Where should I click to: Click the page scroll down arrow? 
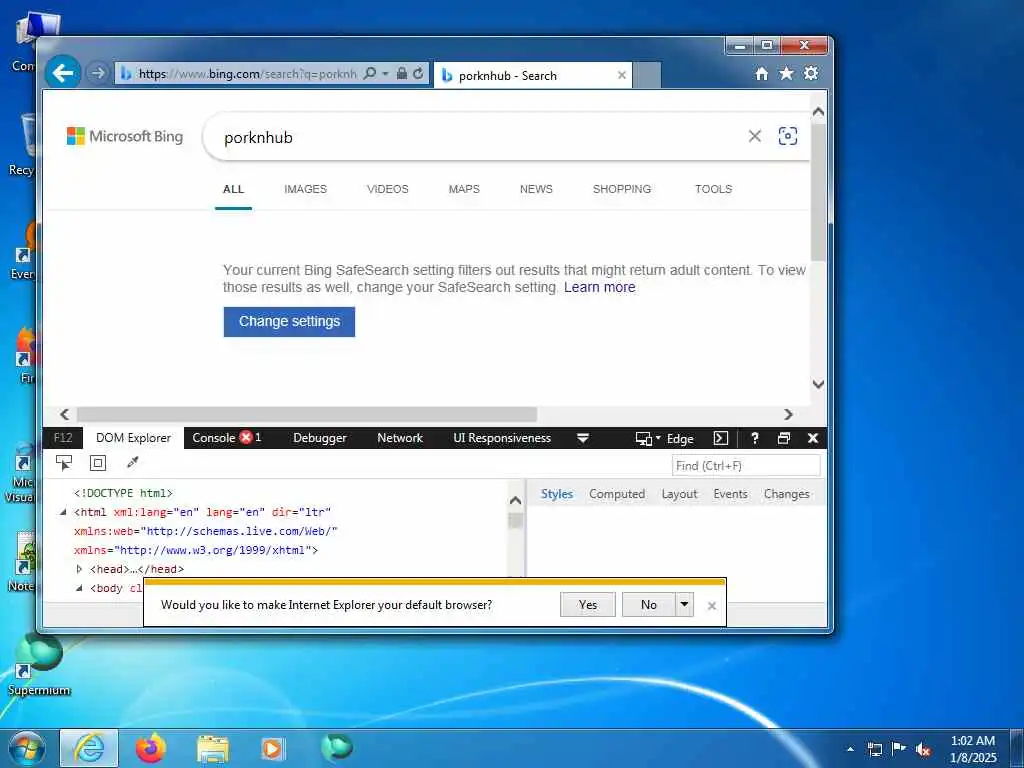point(818,384)
